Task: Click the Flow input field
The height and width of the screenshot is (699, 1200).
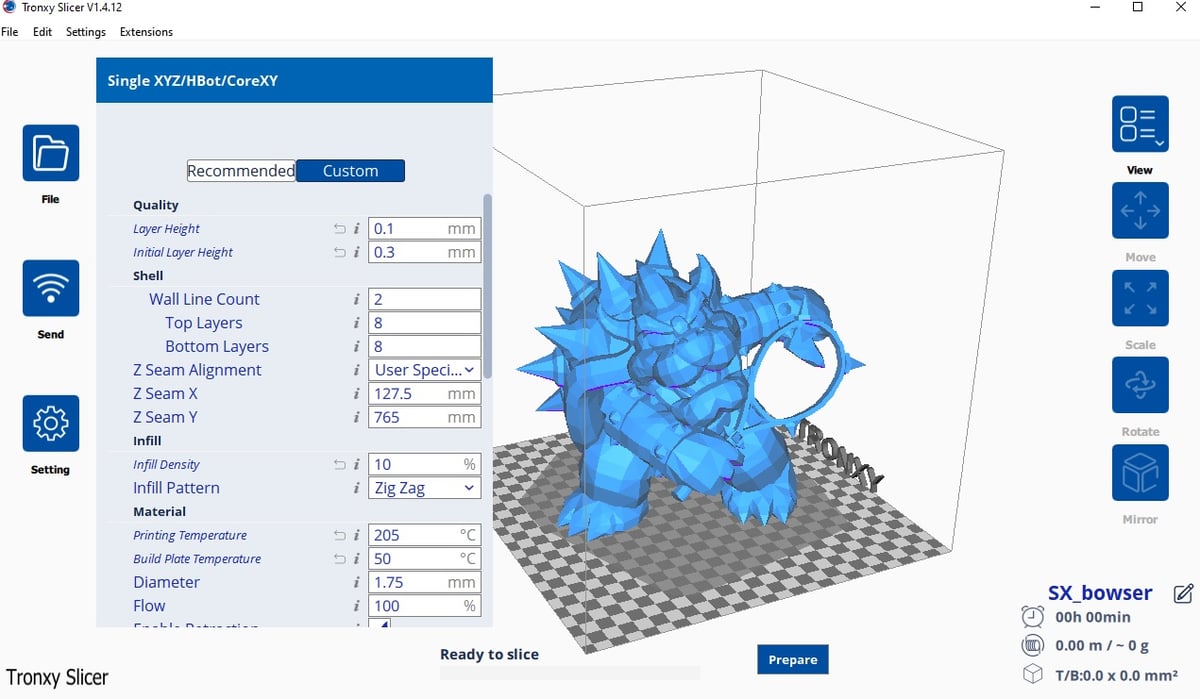Action: click(425, 606)
